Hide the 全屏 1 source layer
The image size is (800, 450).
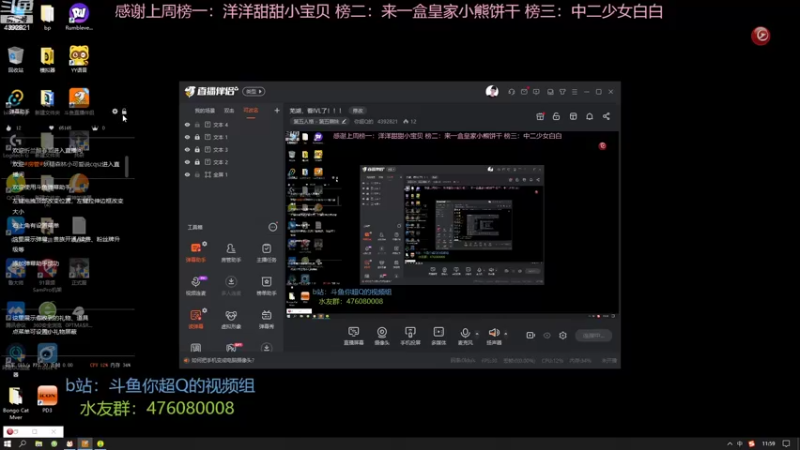tap(187, 174)
